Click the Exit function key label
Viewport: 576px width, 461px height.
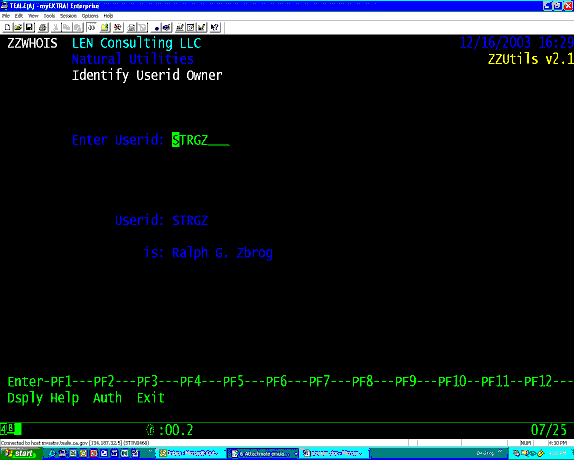[151, 398]
